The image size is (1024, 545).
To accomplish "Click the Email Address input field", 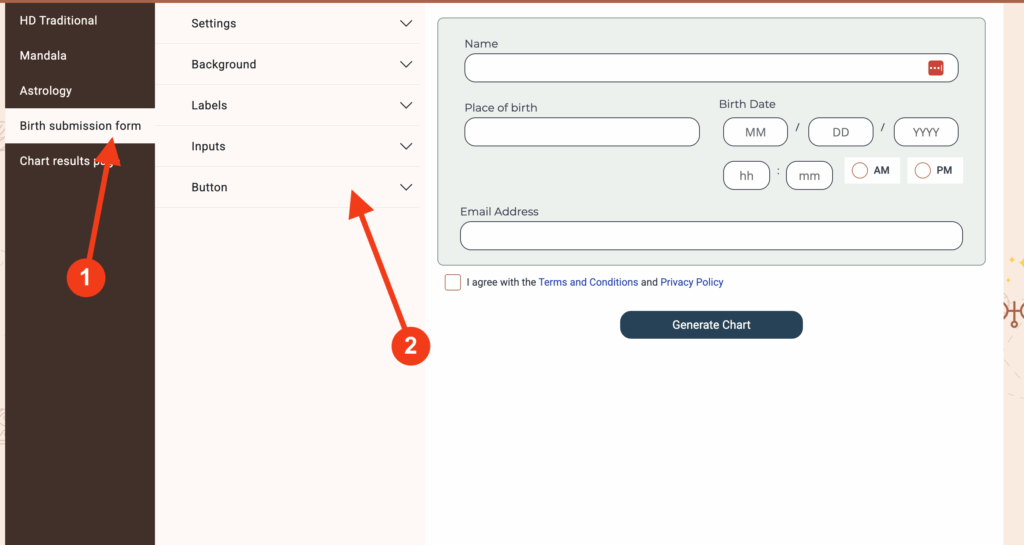I will tap(711, 235).
